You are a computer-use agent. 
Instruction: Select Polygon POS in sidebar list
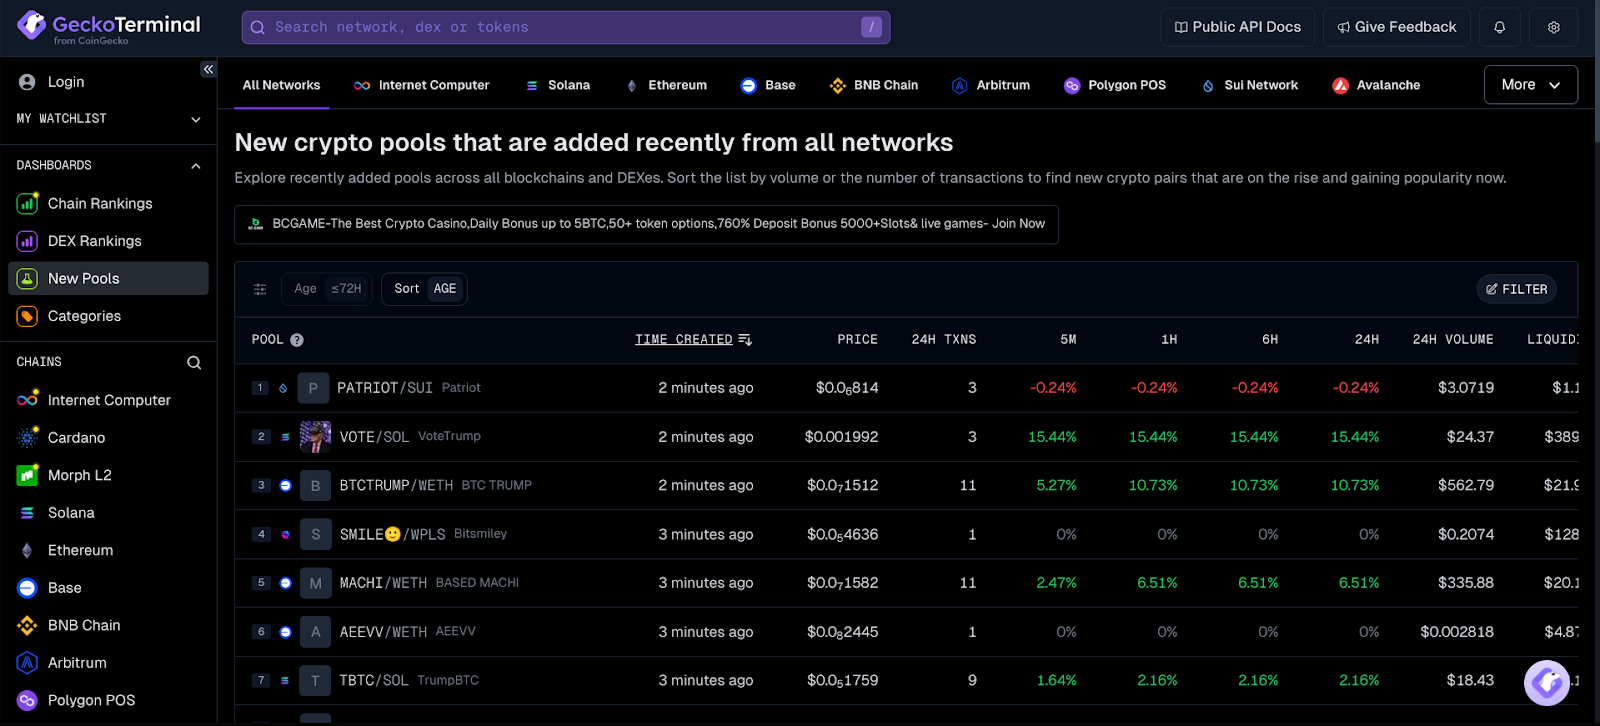pos(108,700)
